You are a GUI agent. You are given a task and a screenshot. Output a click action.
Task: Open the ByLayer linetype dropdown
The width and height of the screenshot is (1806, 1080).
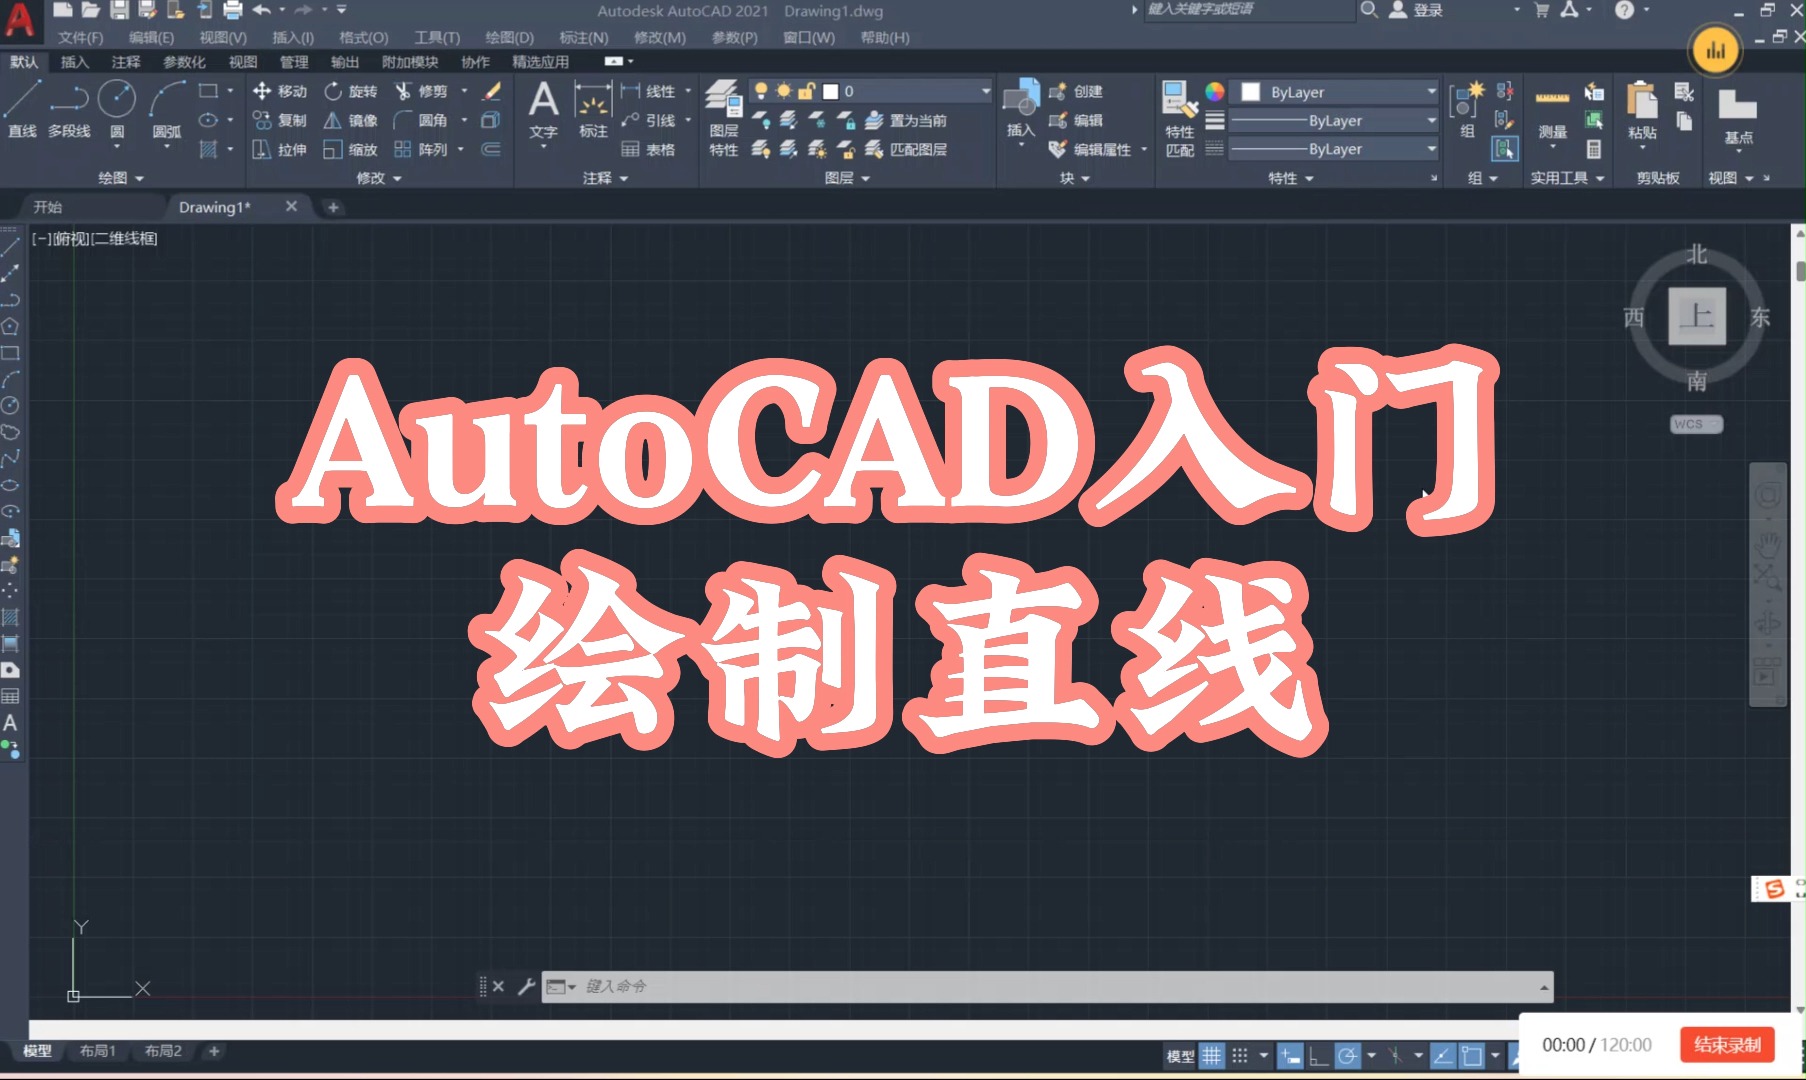tap(1333, 149)
